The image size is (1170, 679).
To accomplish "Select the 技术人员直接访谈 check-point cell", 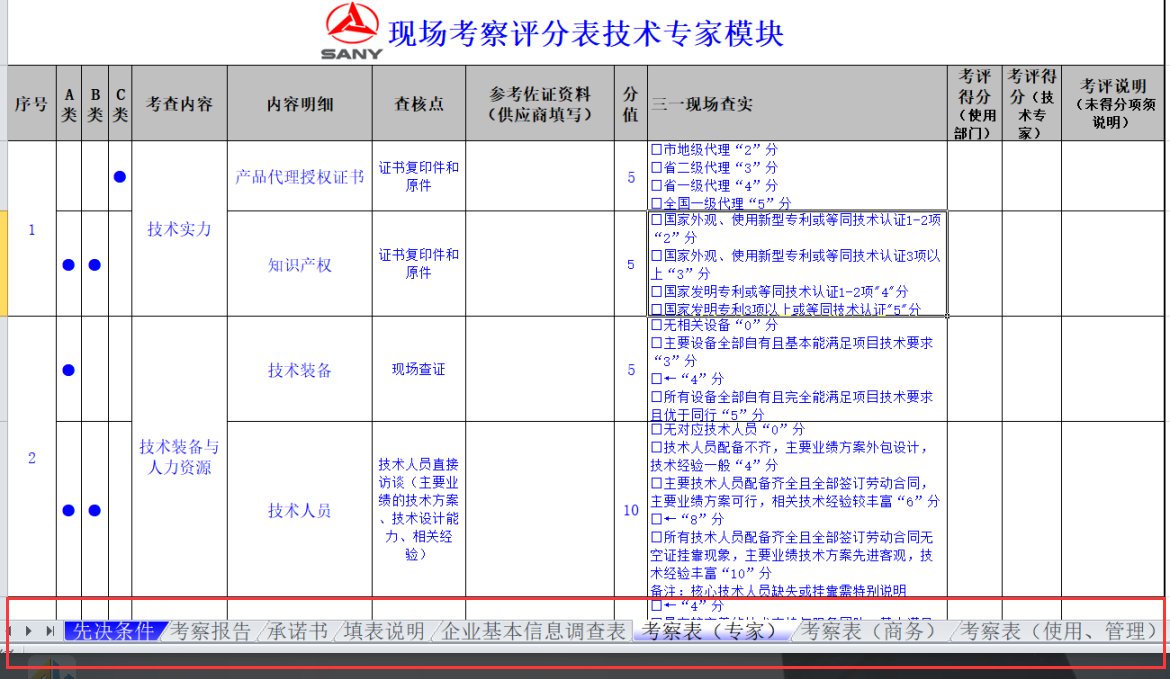I will click(x=419, y=510).
